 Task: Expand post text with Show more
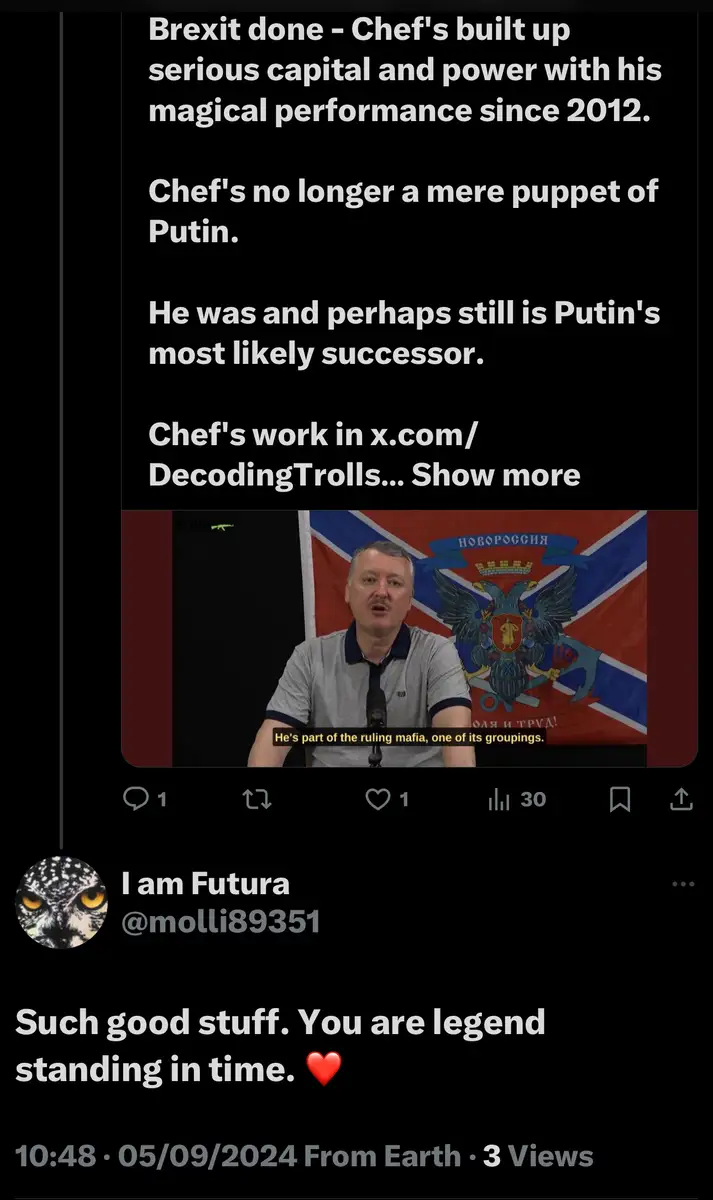coord(496,474)
